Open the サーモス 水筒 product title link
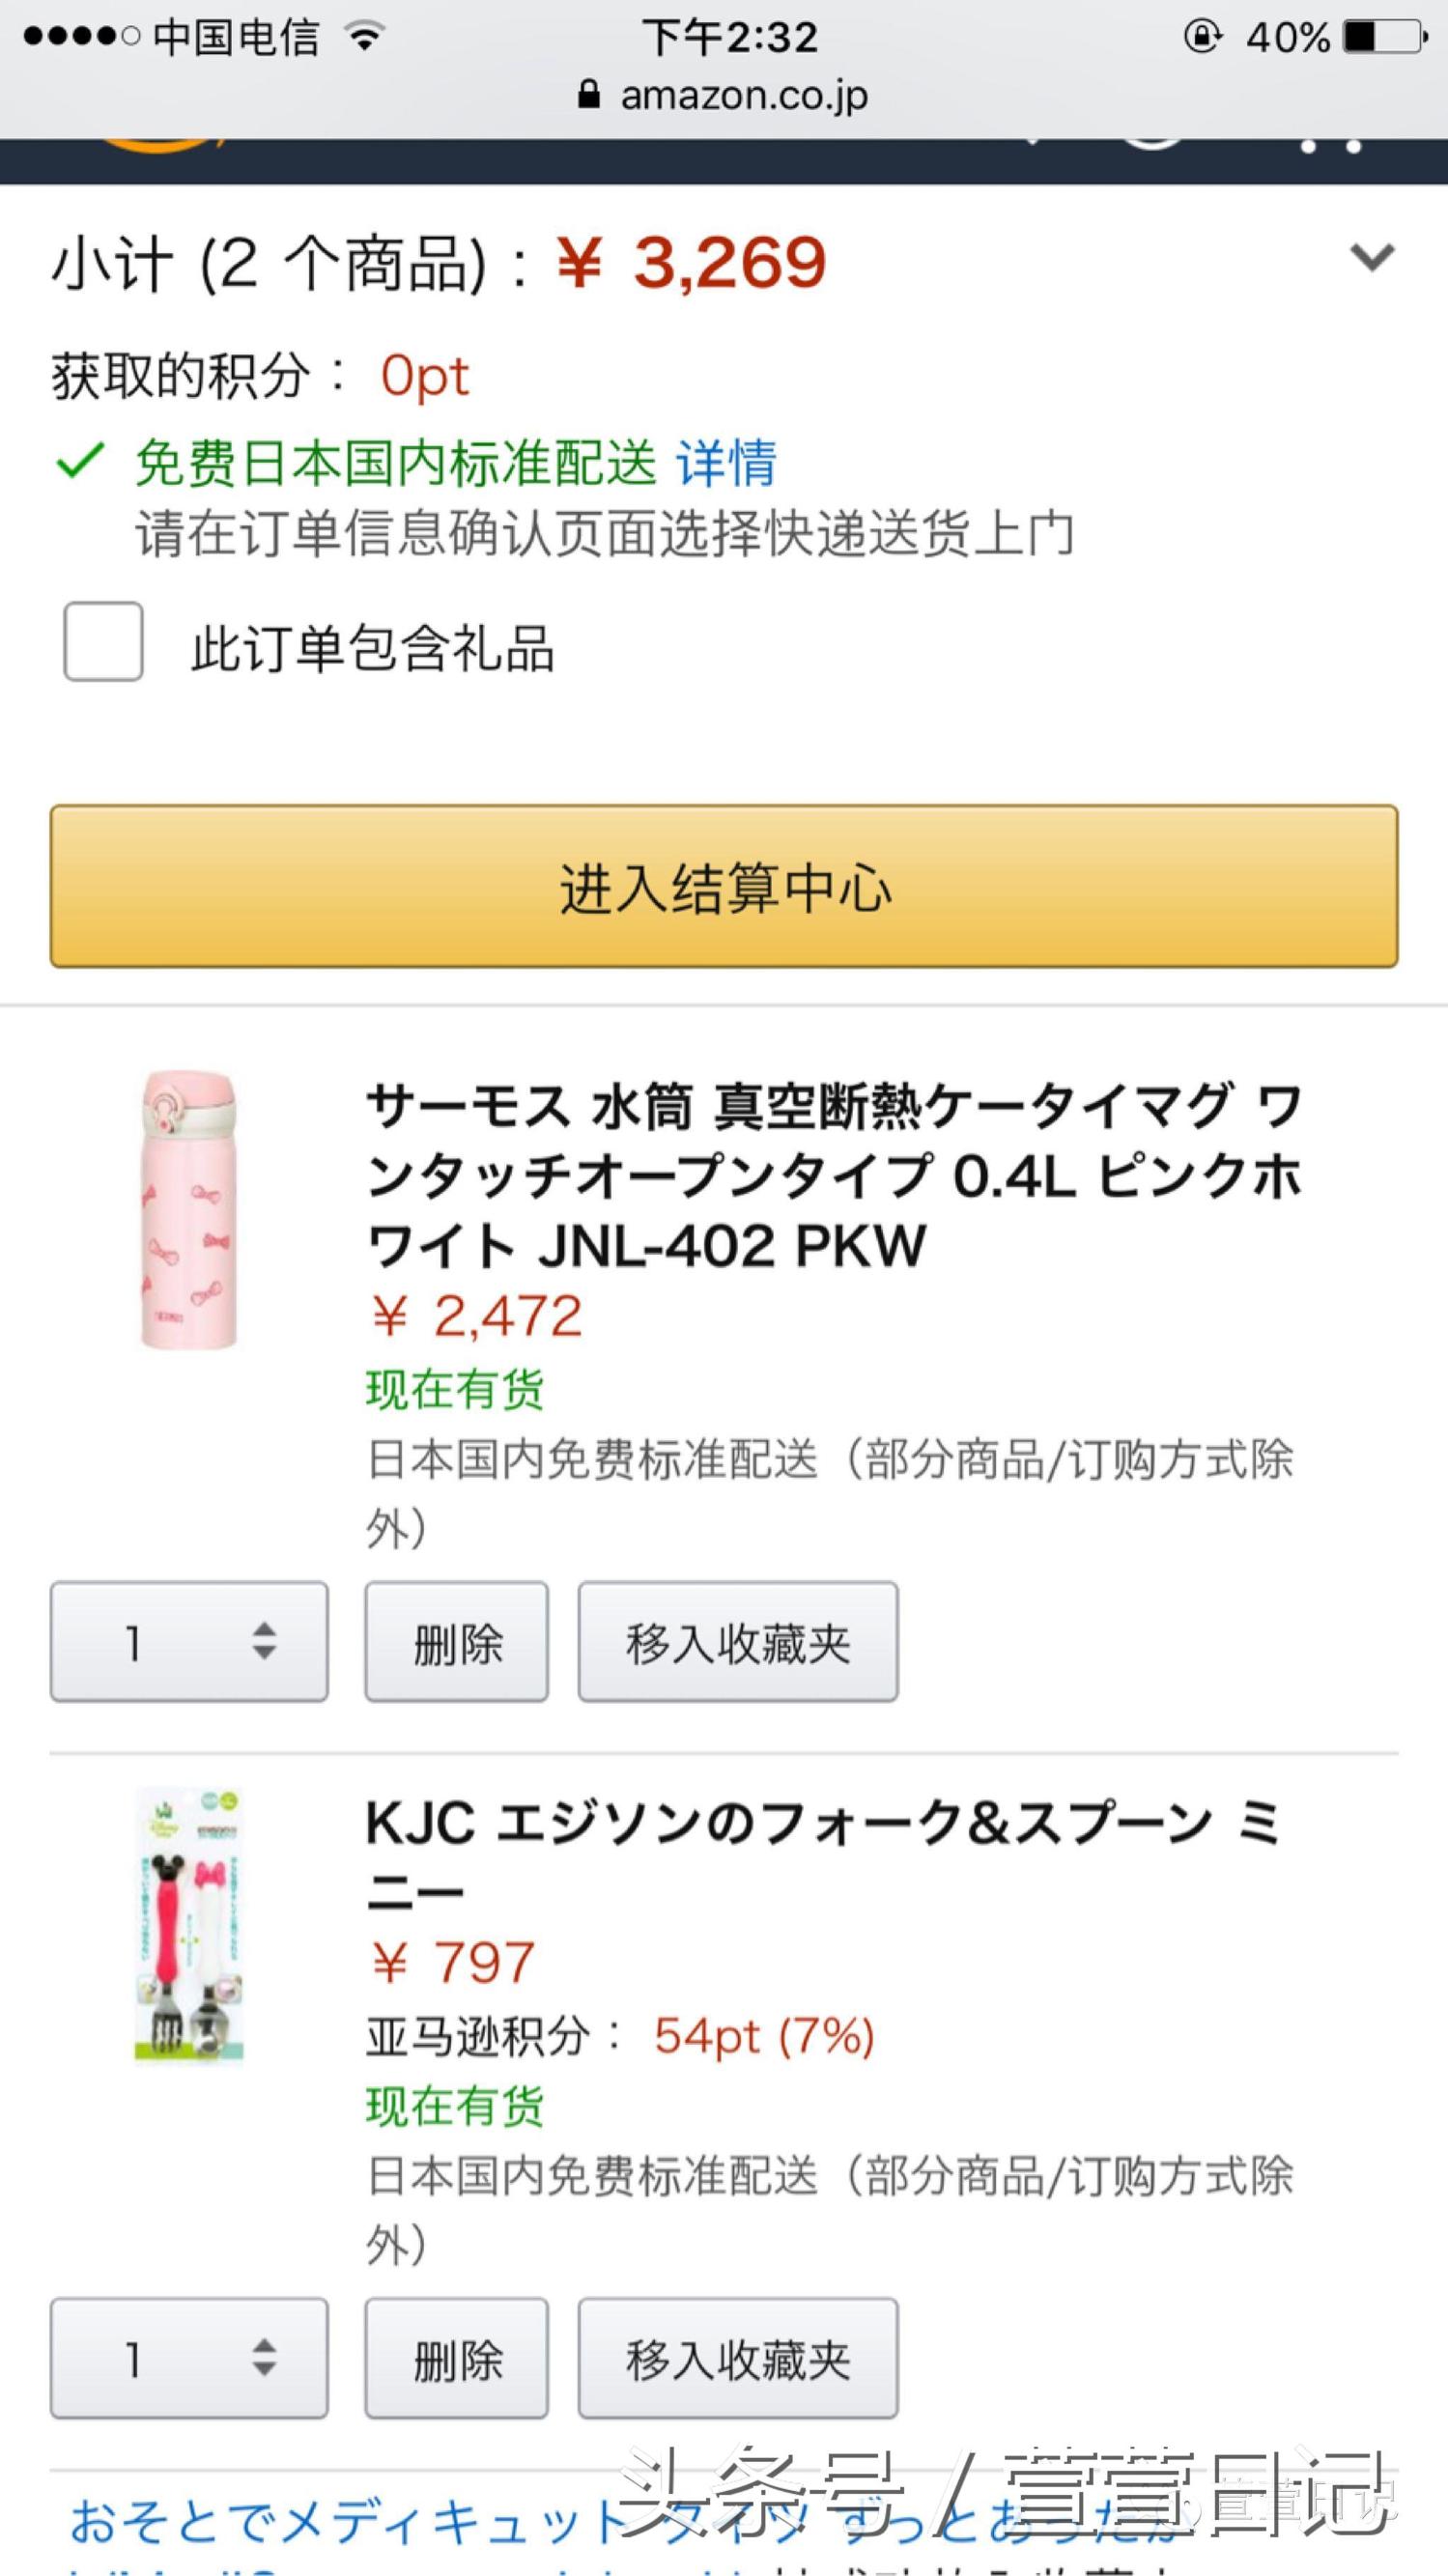 pyautogui.click(x=832, y=1175)
